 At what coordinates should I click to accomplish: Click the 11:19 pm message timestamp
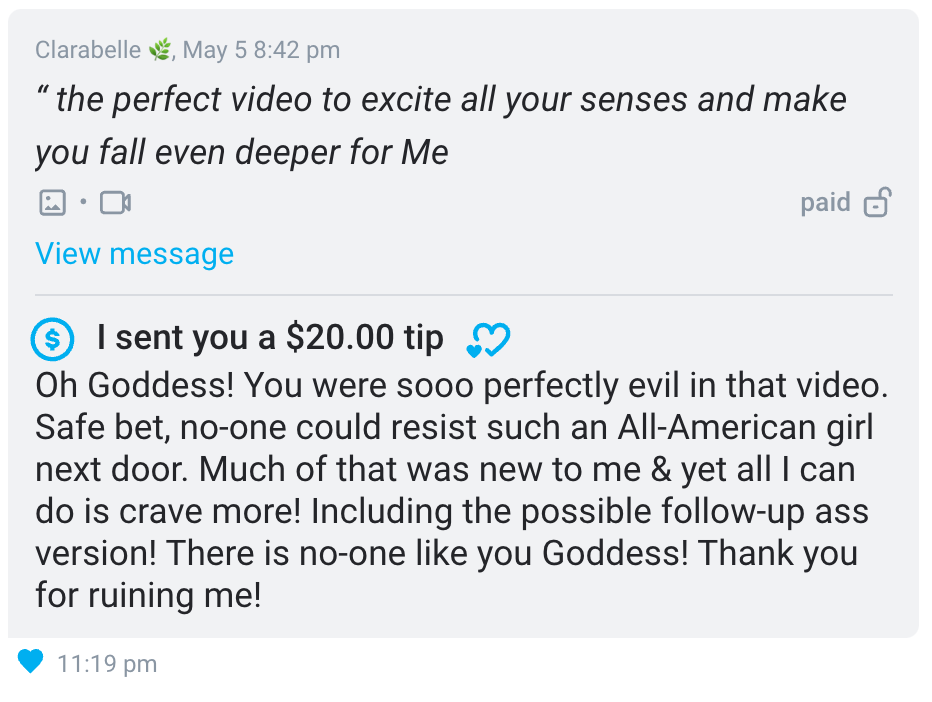[107, 664]
